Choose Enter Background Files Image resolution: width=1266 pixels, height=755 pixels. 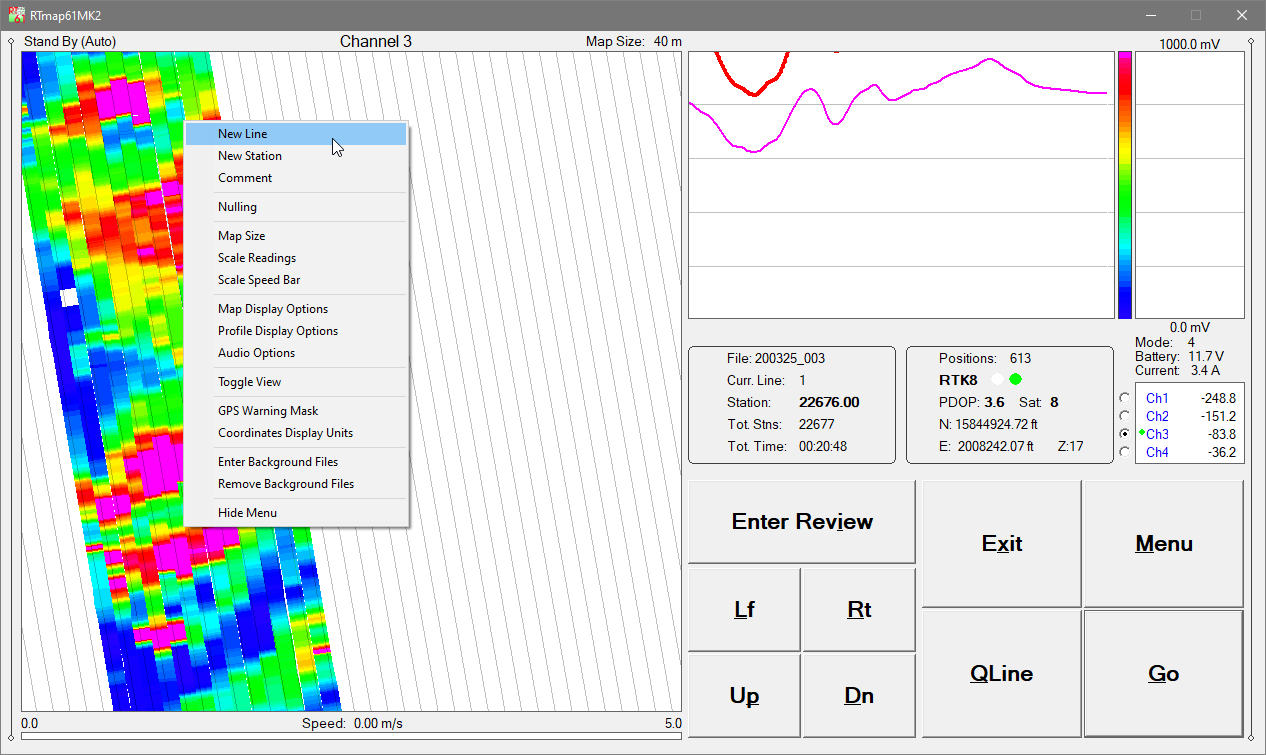[296, 462]
